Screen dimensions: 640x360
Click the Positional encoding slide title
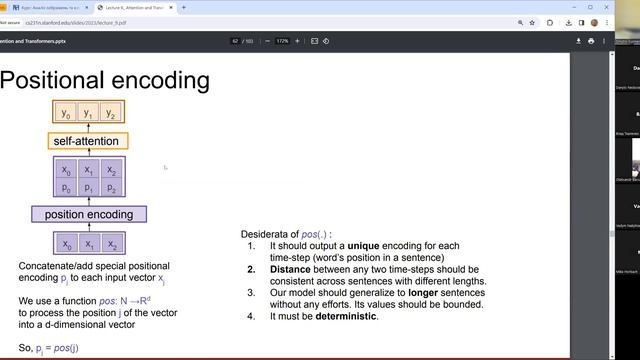tap(105, 80)
